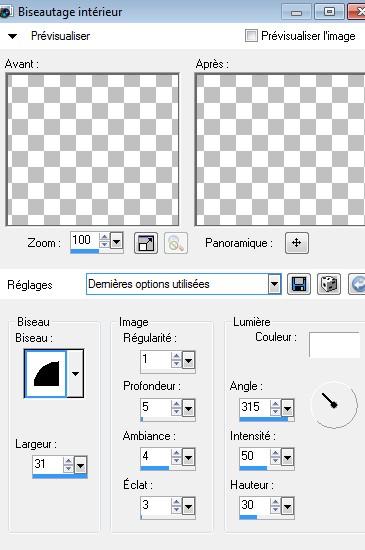Open the Profondeur dropdown arrow
This screenshot has height=550, width=365.
(188, 409)
